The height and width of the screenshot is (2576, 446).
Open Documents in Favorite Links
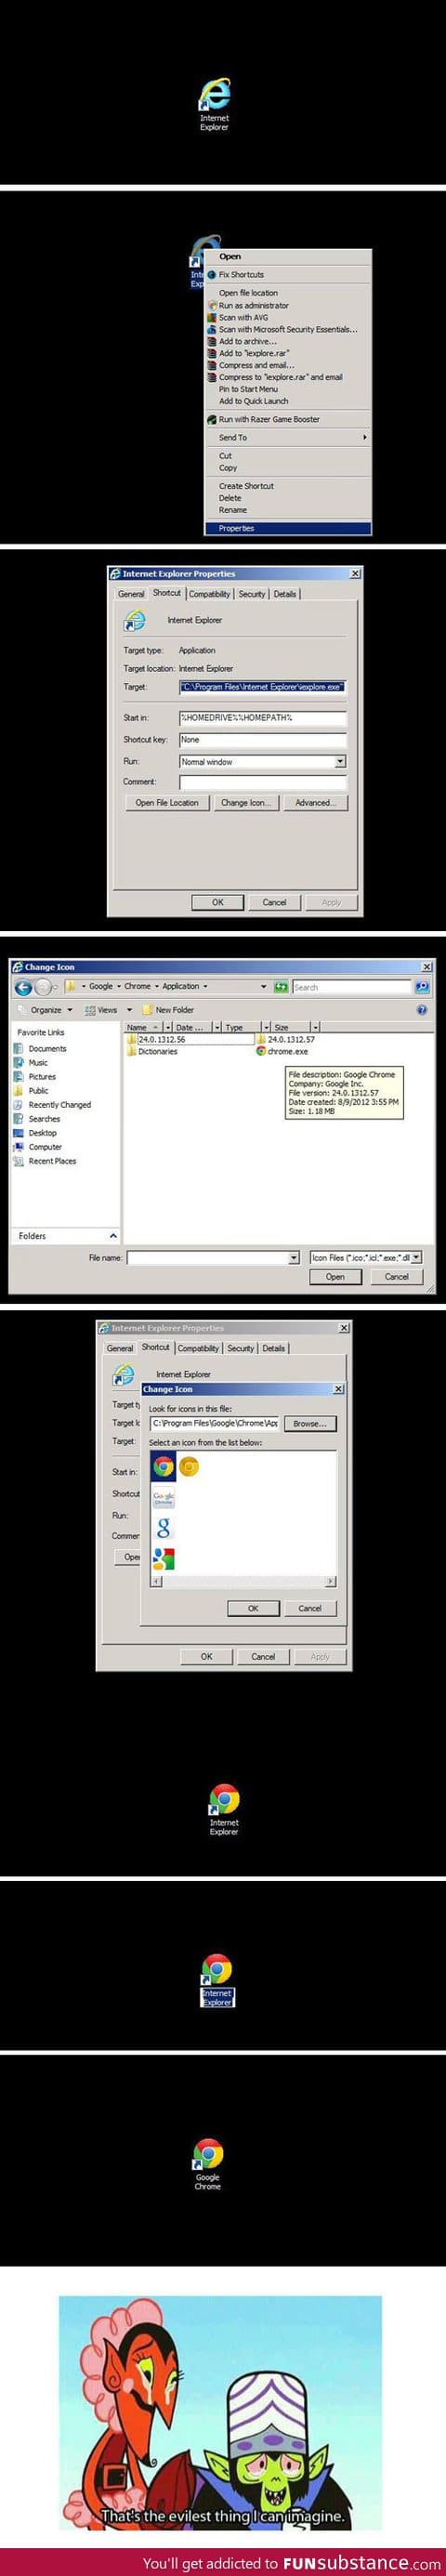tap(40, 1048)
